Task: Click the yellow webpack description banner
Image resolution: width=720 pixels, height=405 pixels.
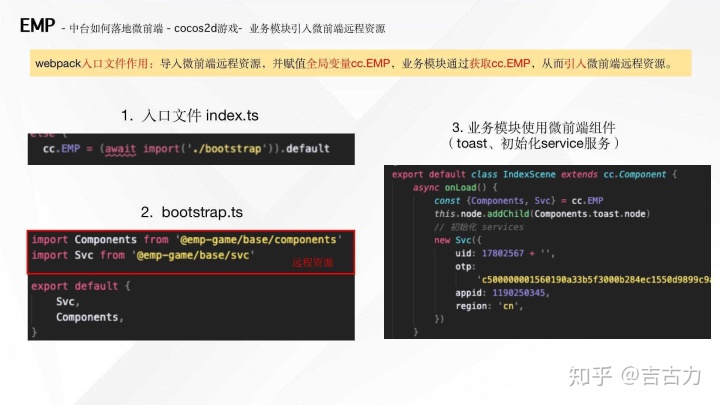Action: 360,63
